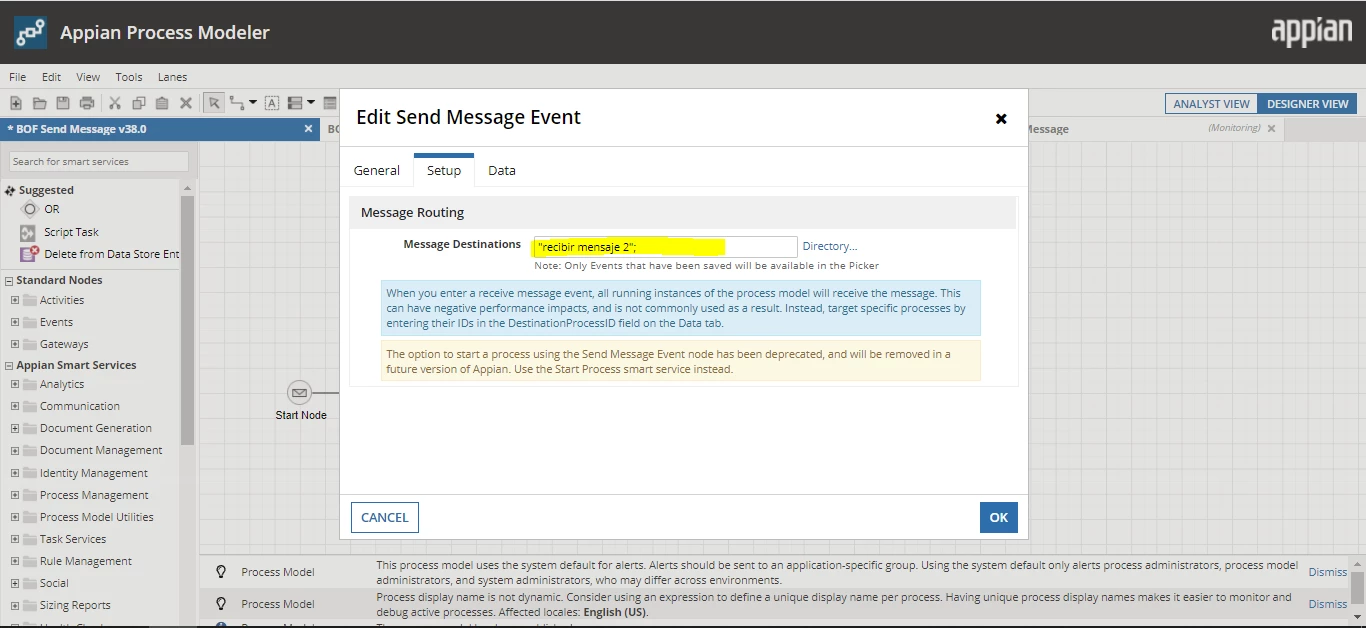Open the File menu
Screen dimensions: 1366x628
(18, 77)
